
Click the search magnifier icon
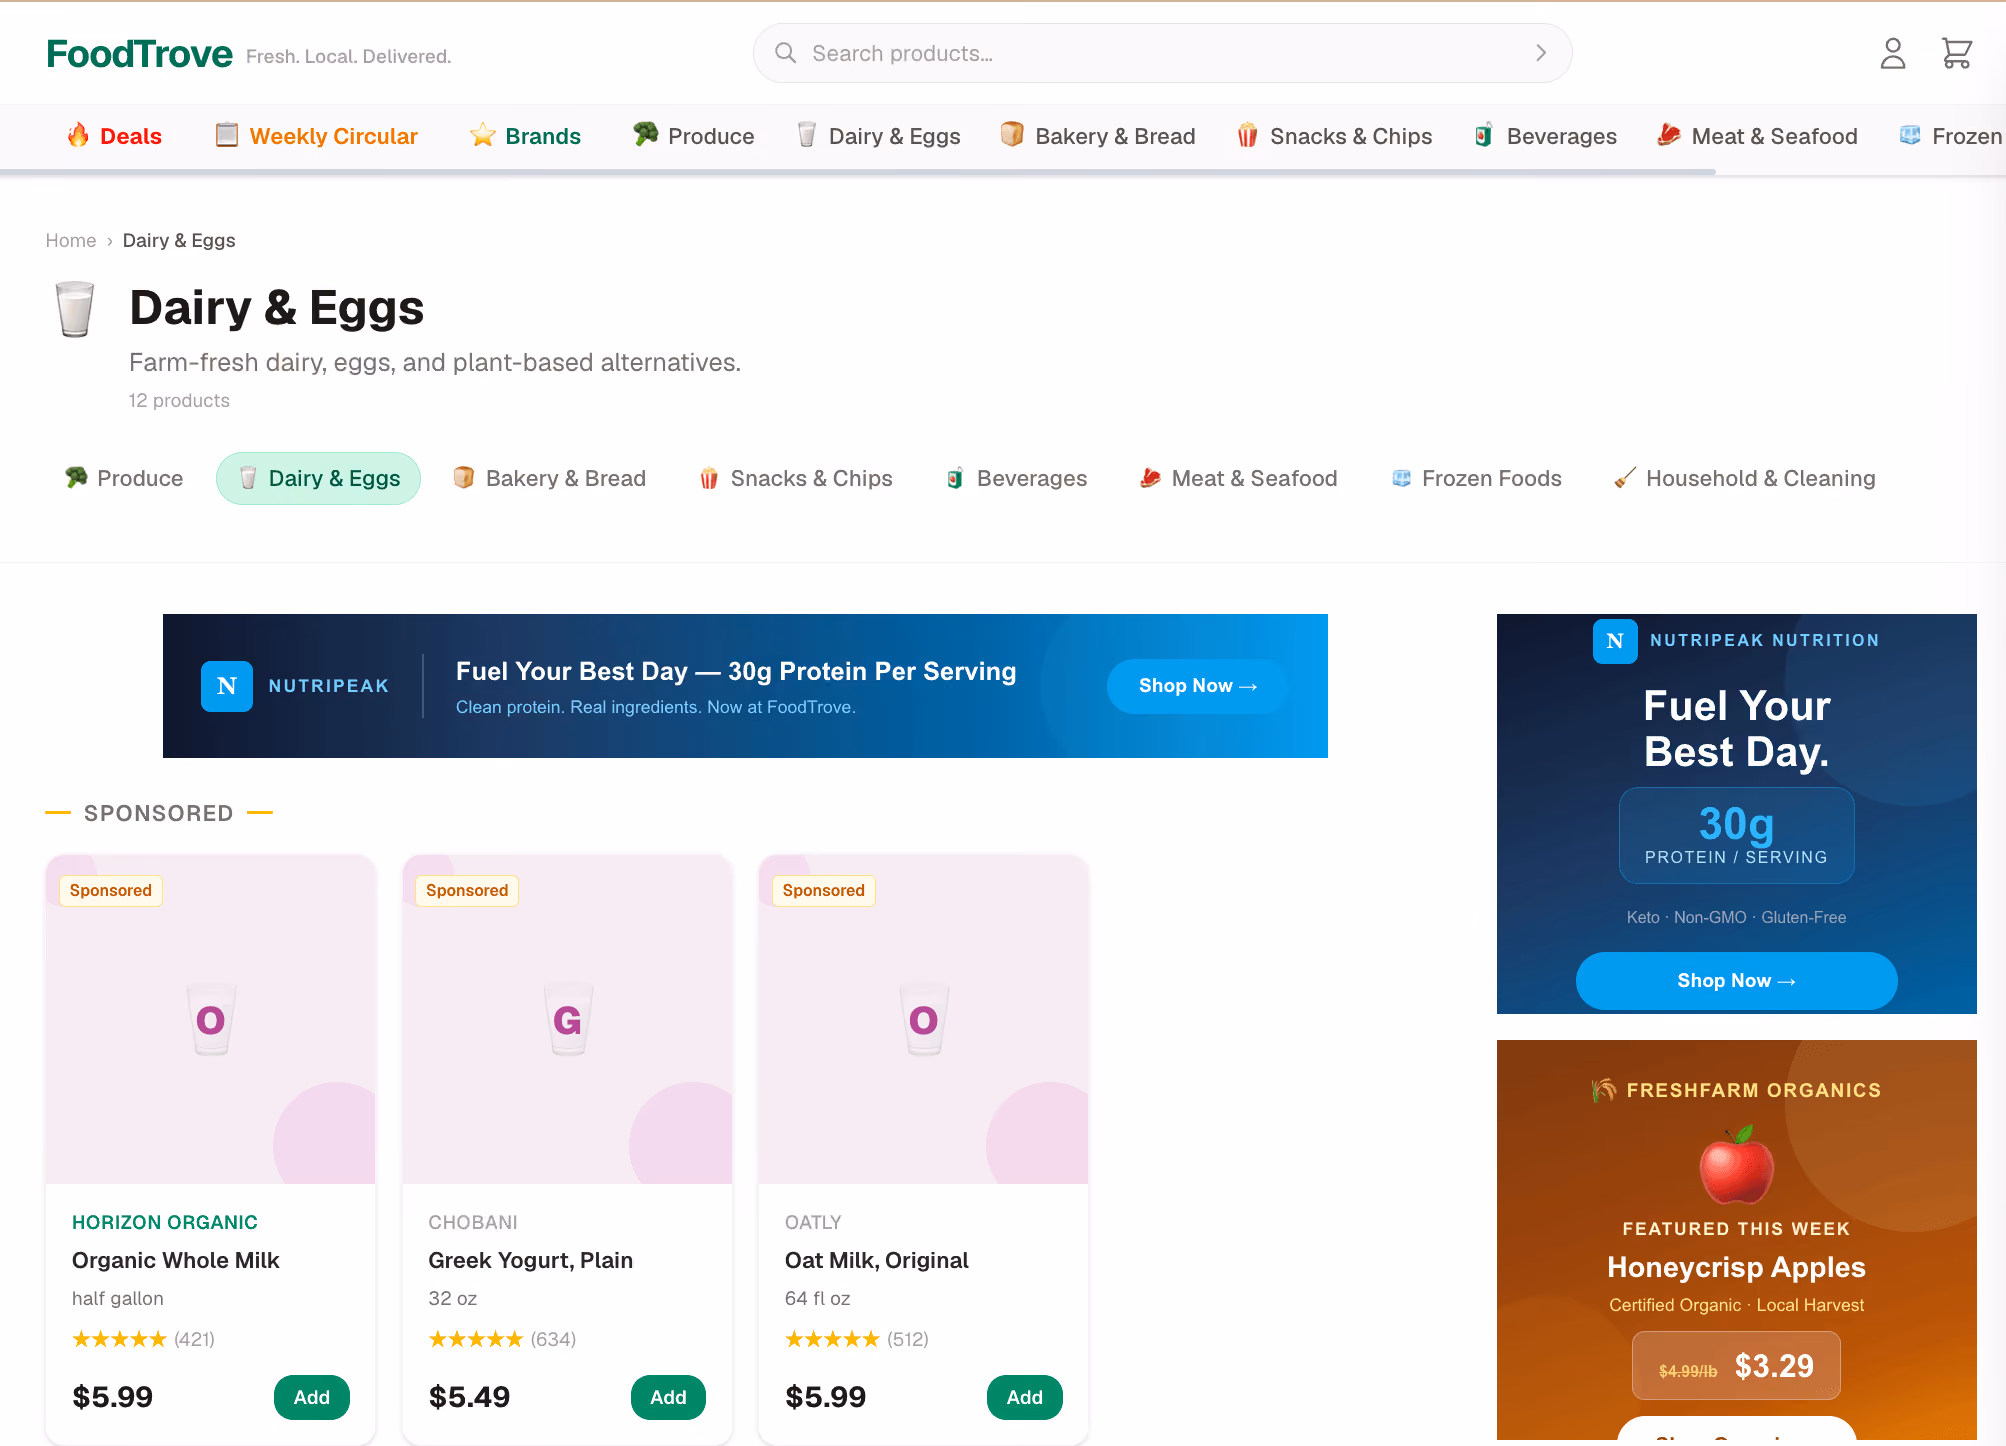point(786,53)
